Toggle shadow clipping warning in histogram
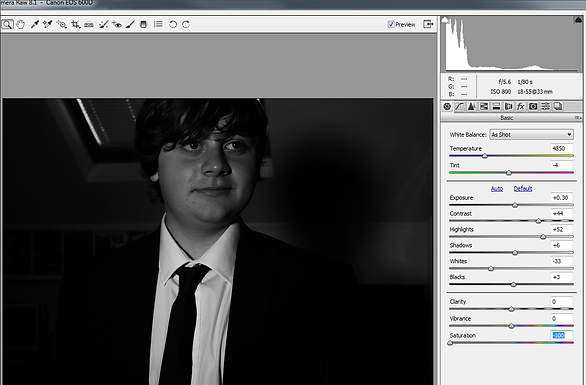 [445, 20]
